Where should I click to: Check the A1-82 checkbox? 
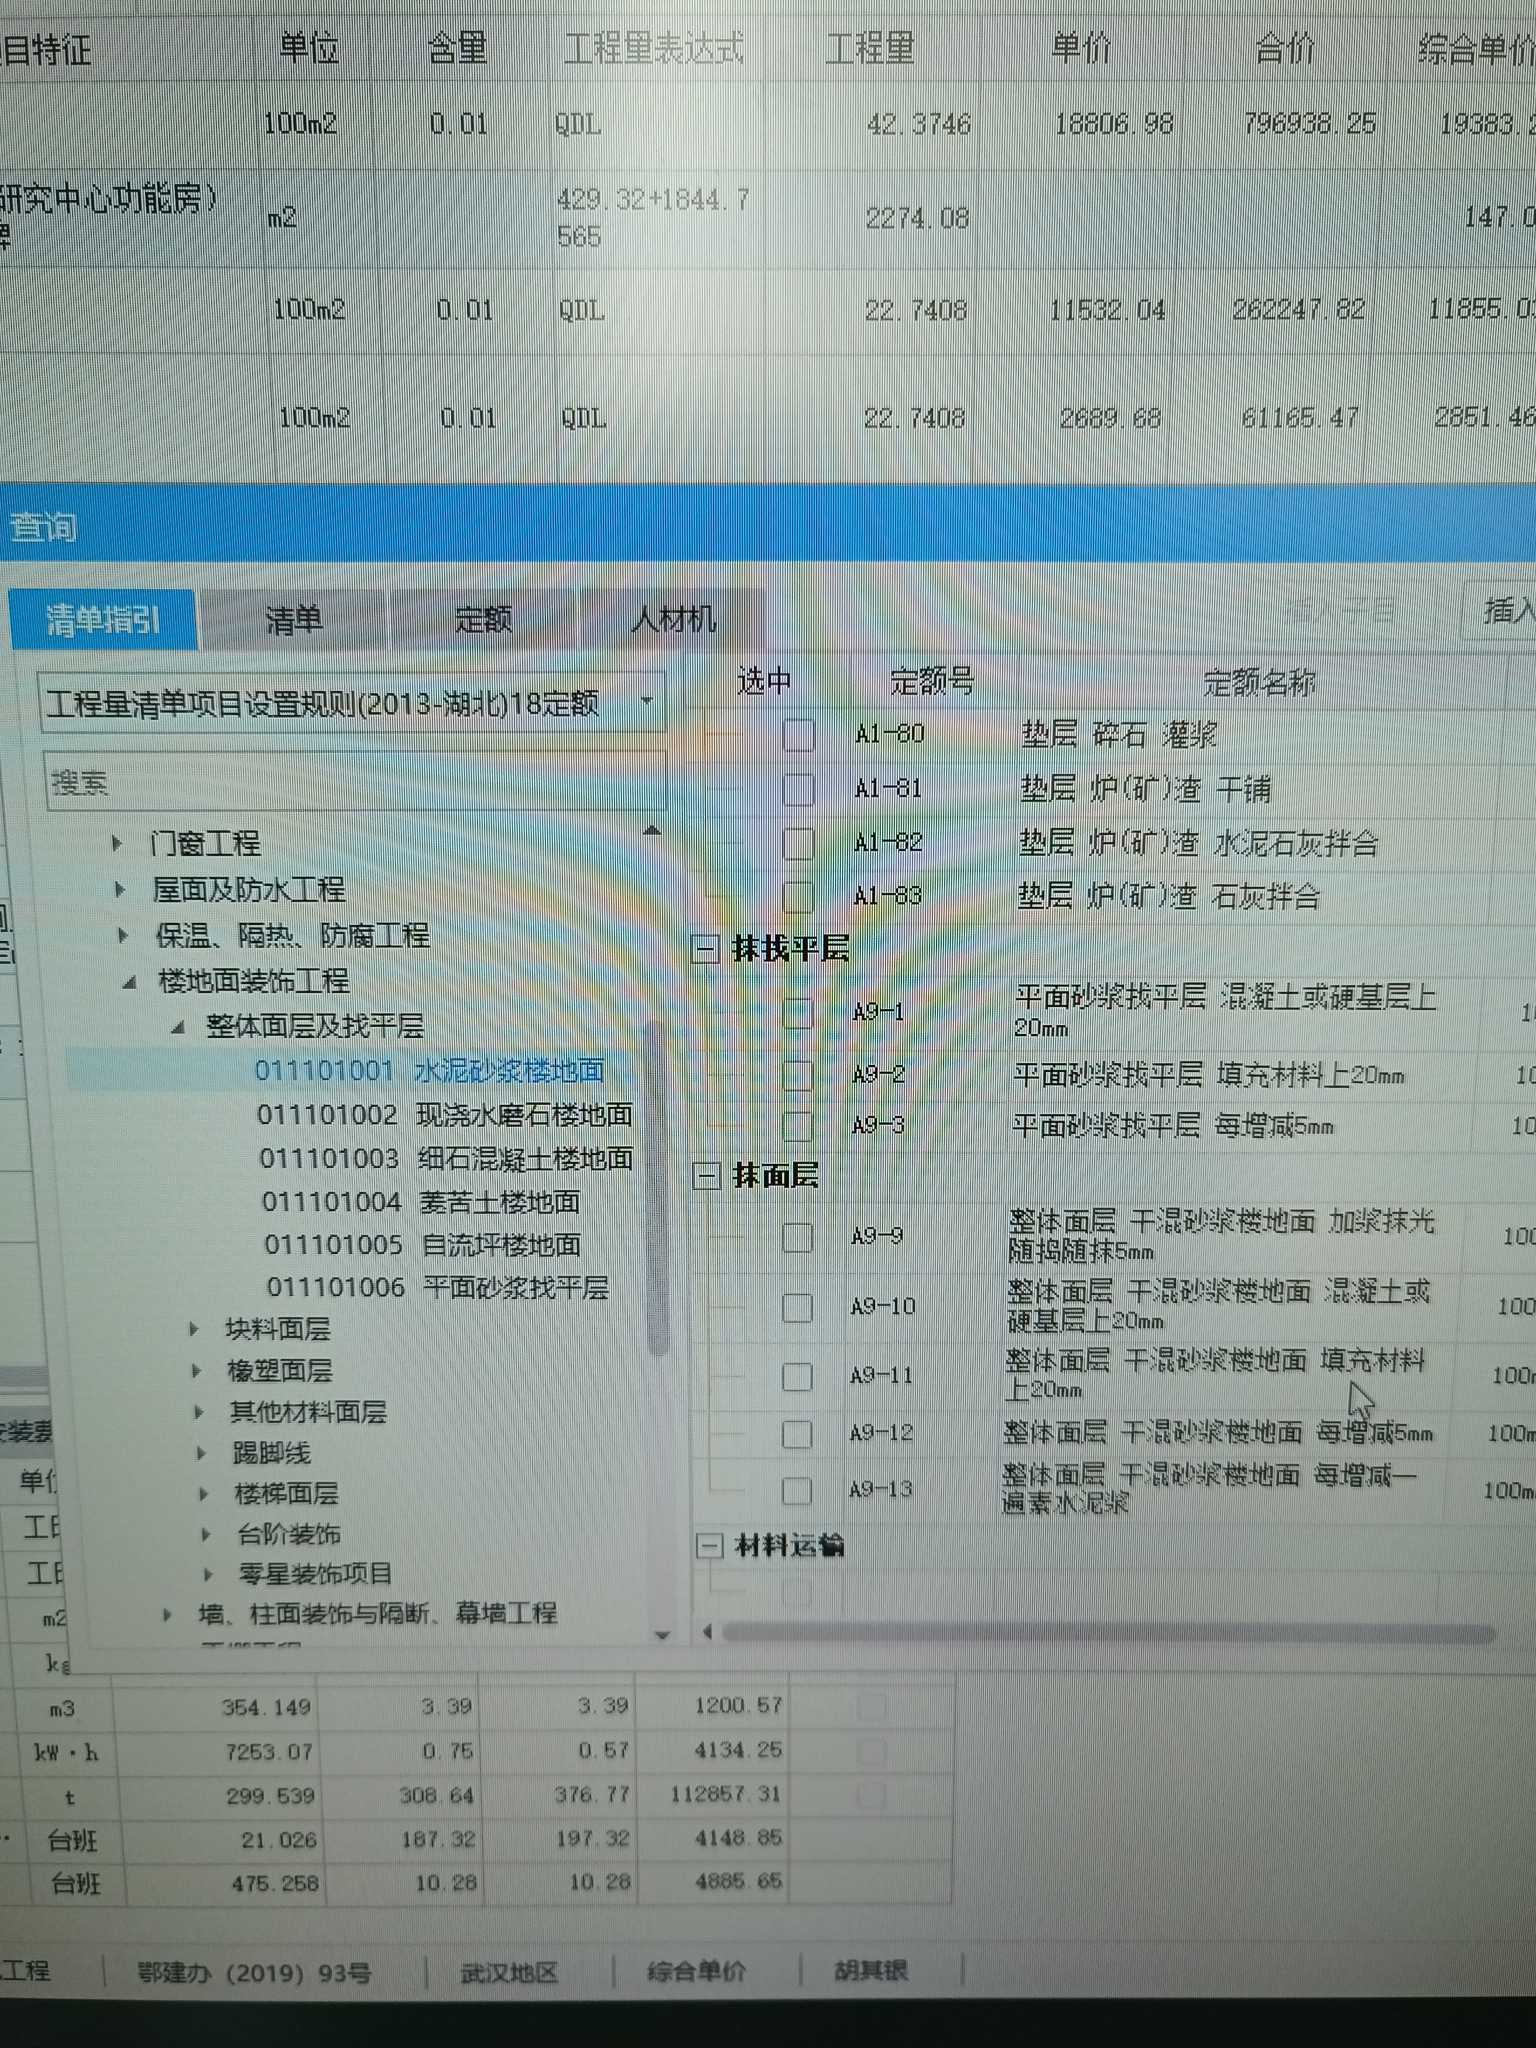click(x=798, y=843)
